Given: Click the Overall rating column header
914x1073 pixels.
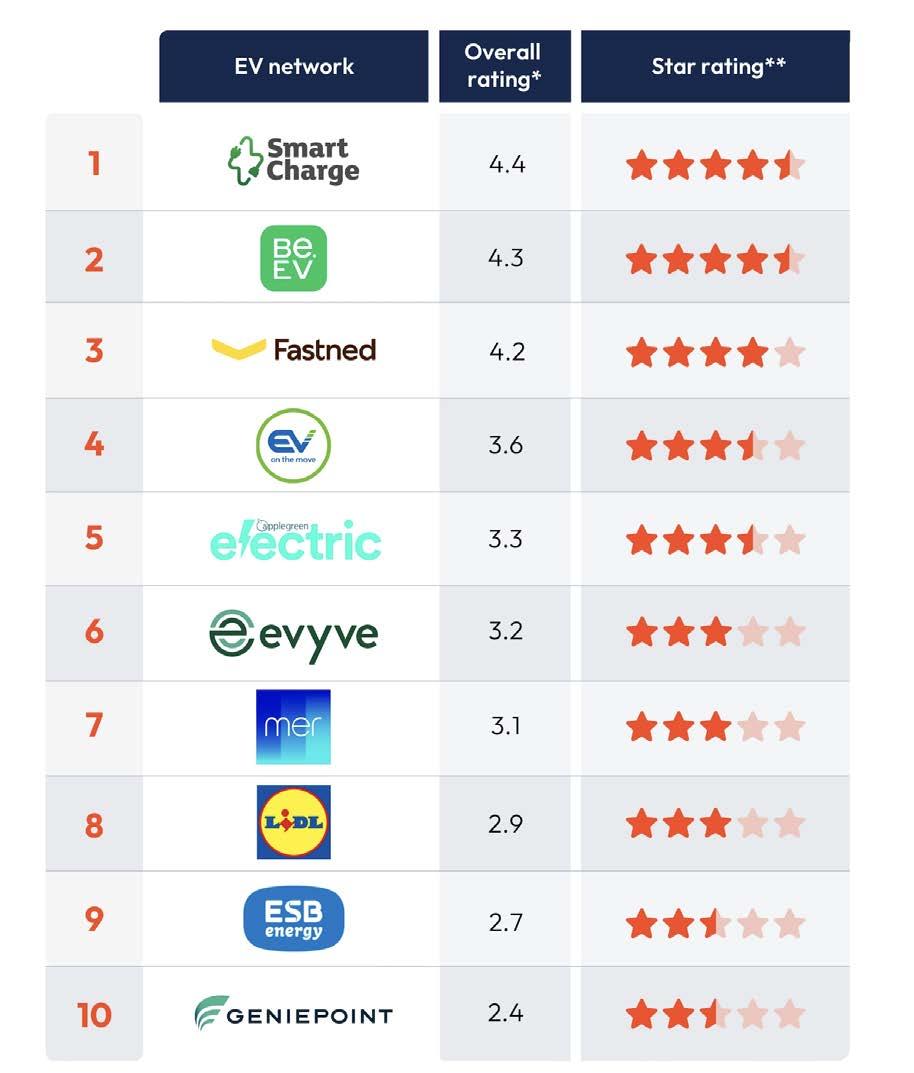Looking at the screenshot, I should point(505,66).
